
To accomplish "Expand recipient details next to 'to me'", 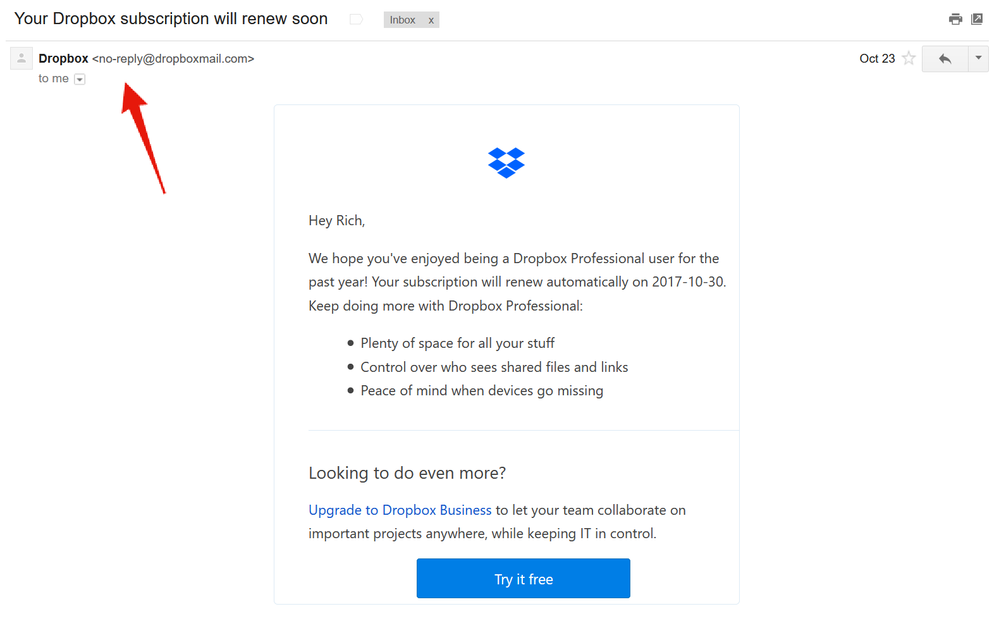I will pyautogui.click(x=80, y=80).
